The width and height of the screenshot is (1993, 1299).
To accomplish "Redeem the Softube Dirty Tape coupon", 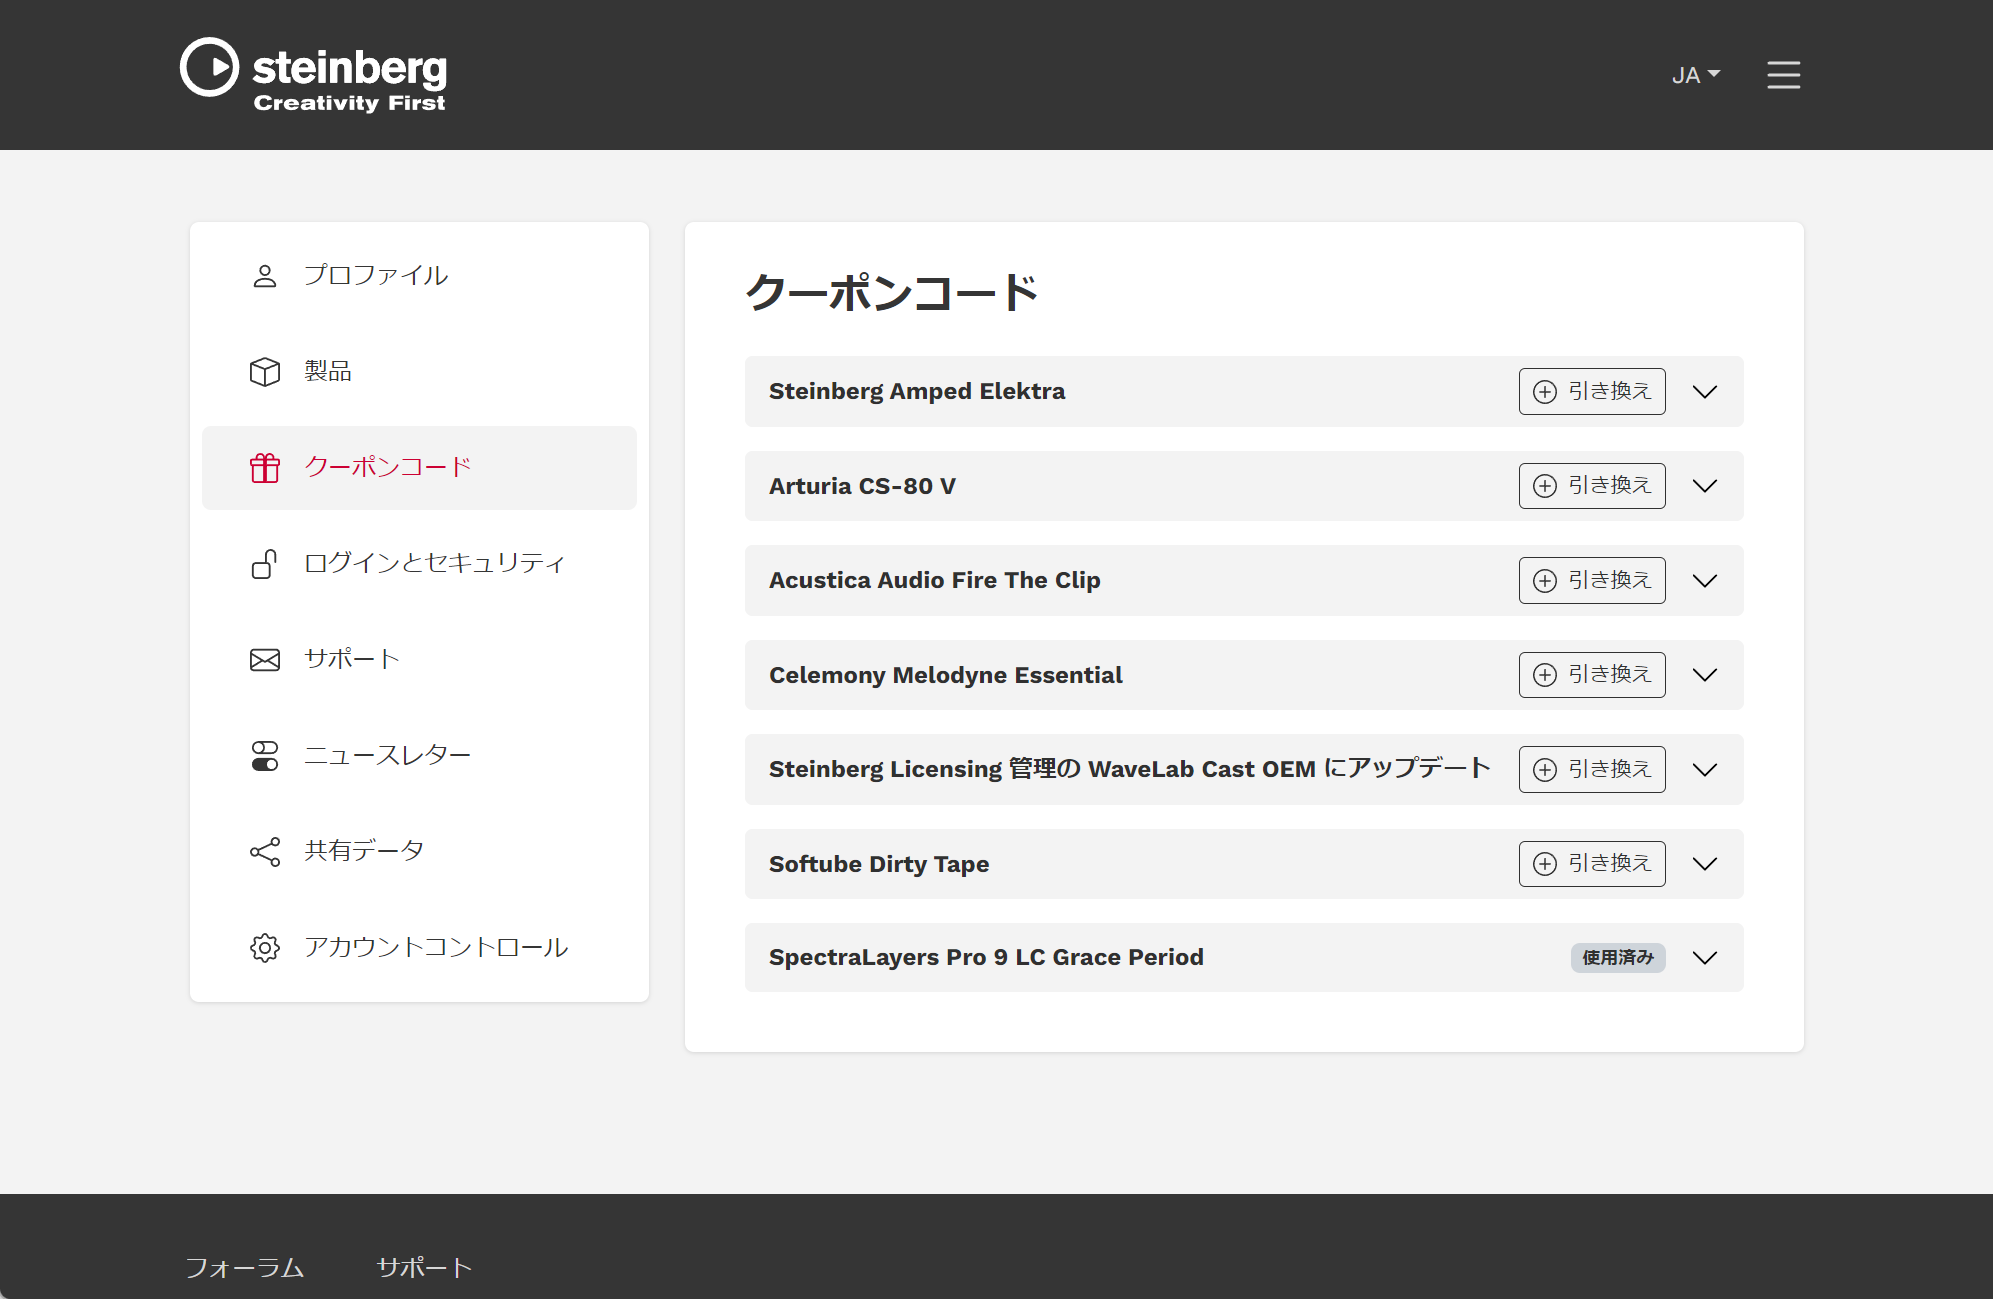I will click(x=1592, y=864).
